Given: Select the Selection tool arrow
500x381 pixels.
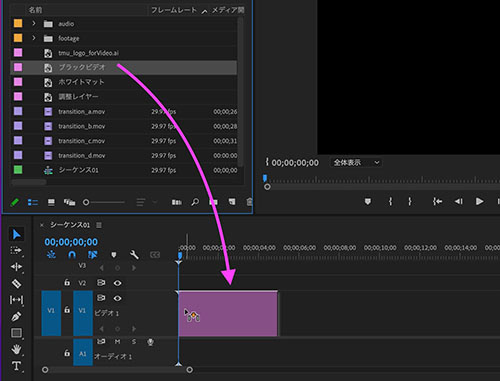Looking at the screenshot, I should point(16,234).
